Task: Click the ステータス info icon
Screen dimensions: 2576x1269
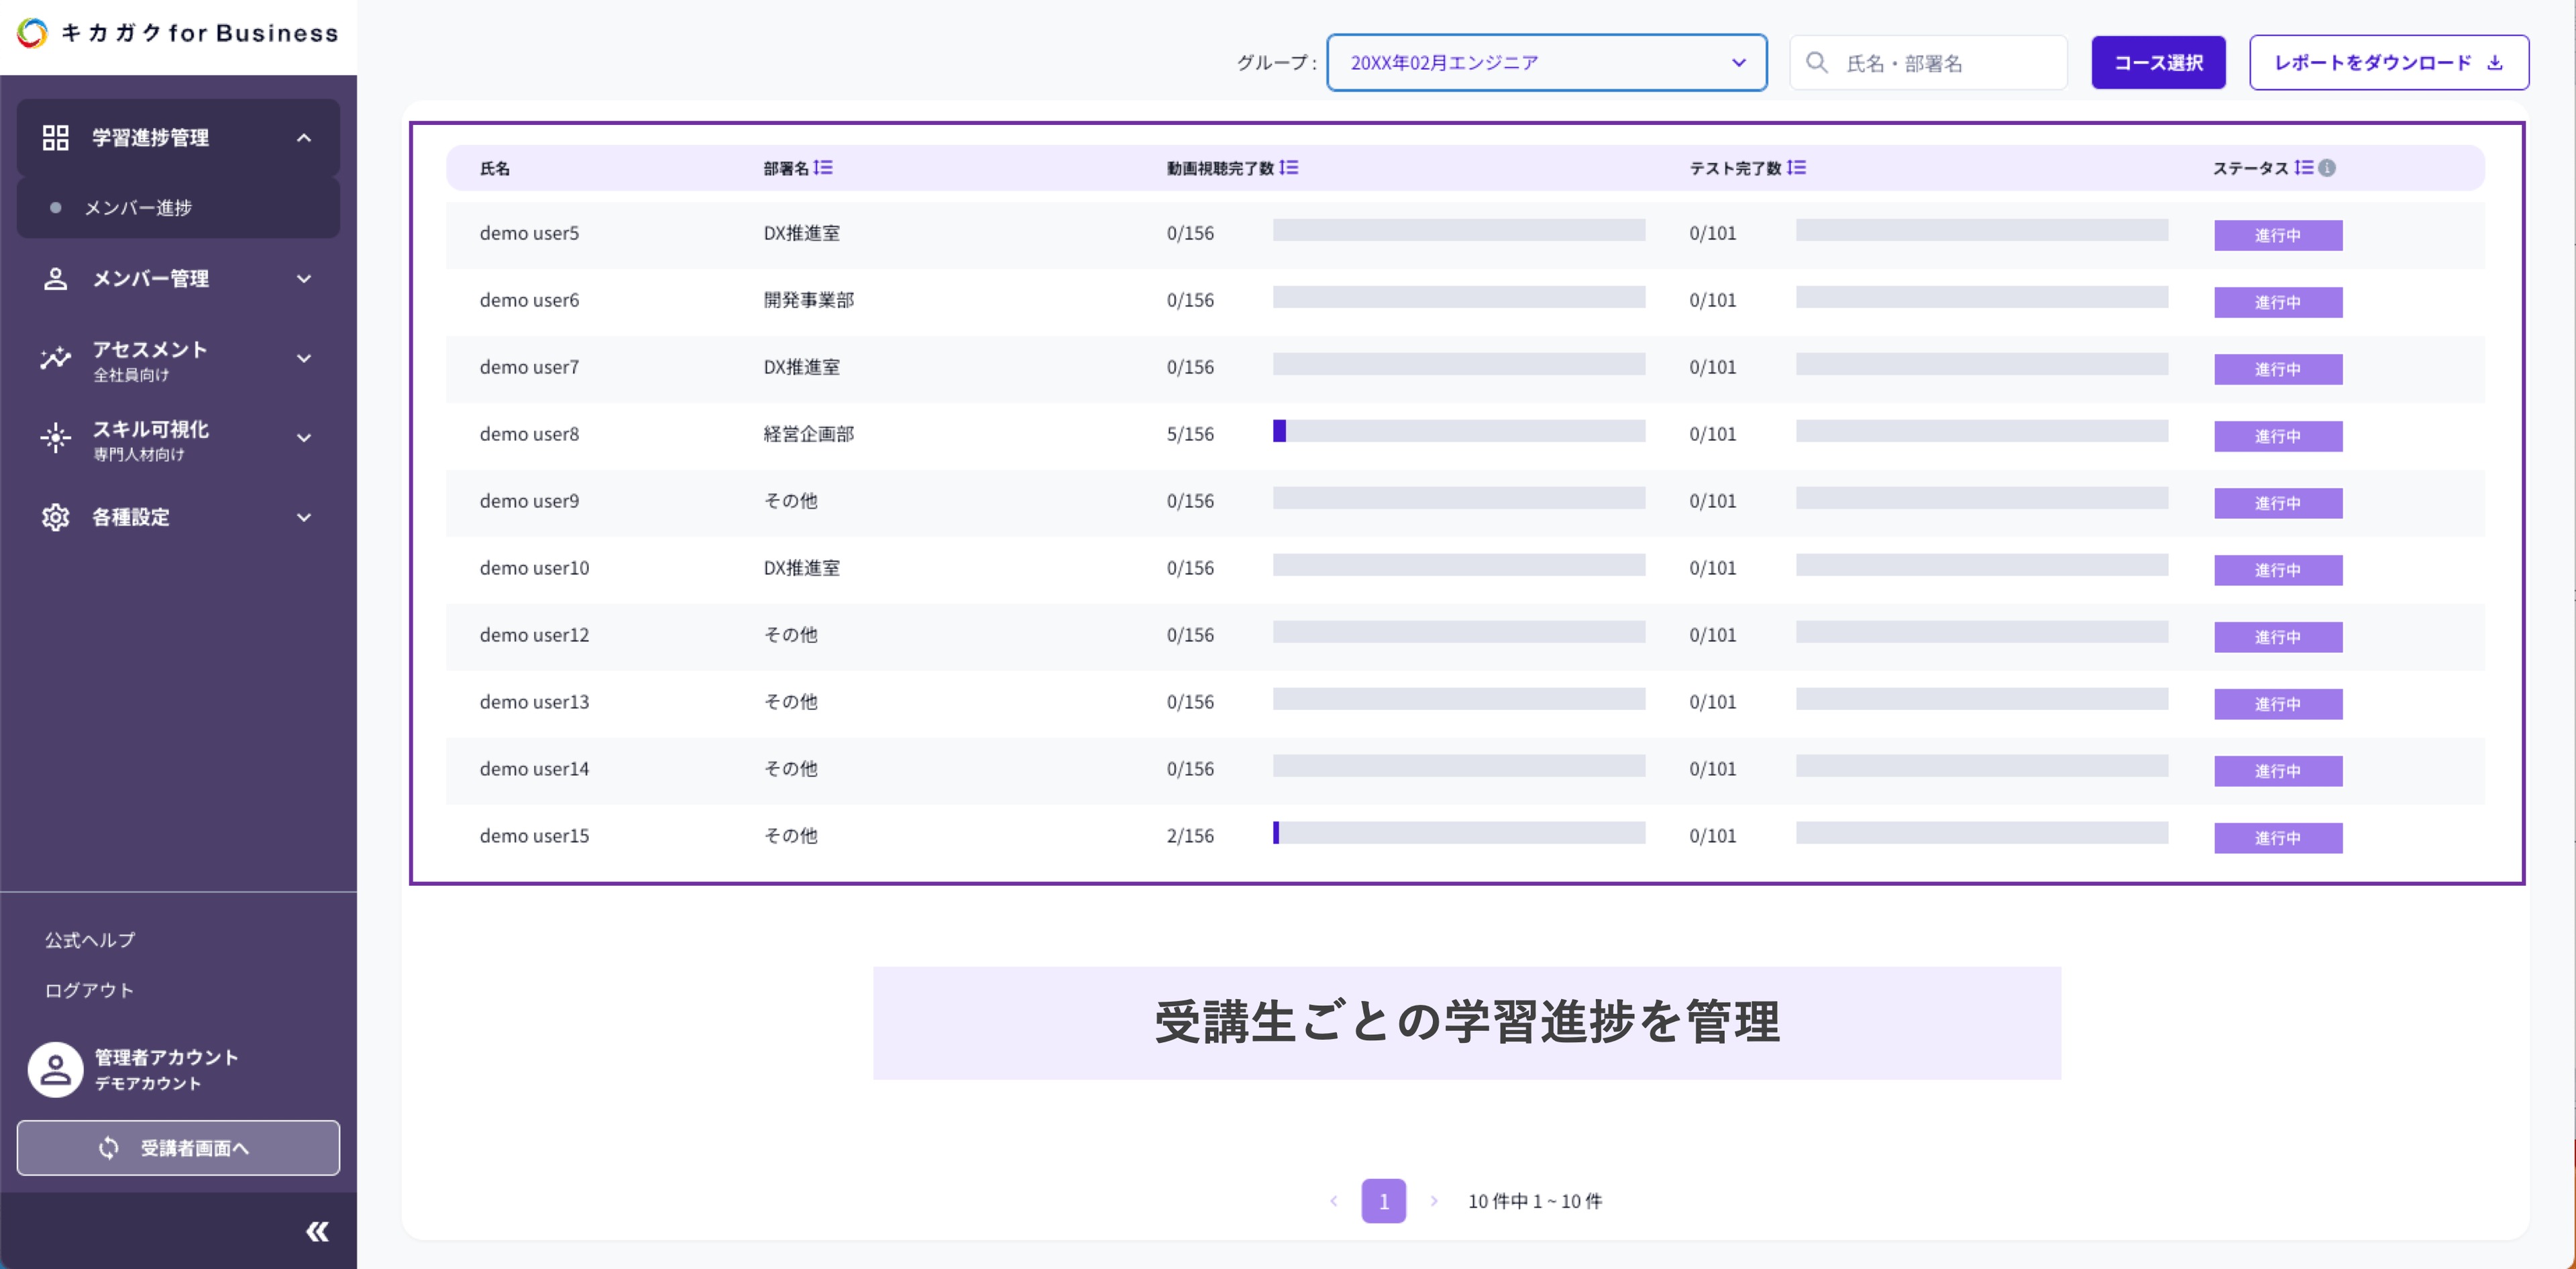Action: (2327, 168)
